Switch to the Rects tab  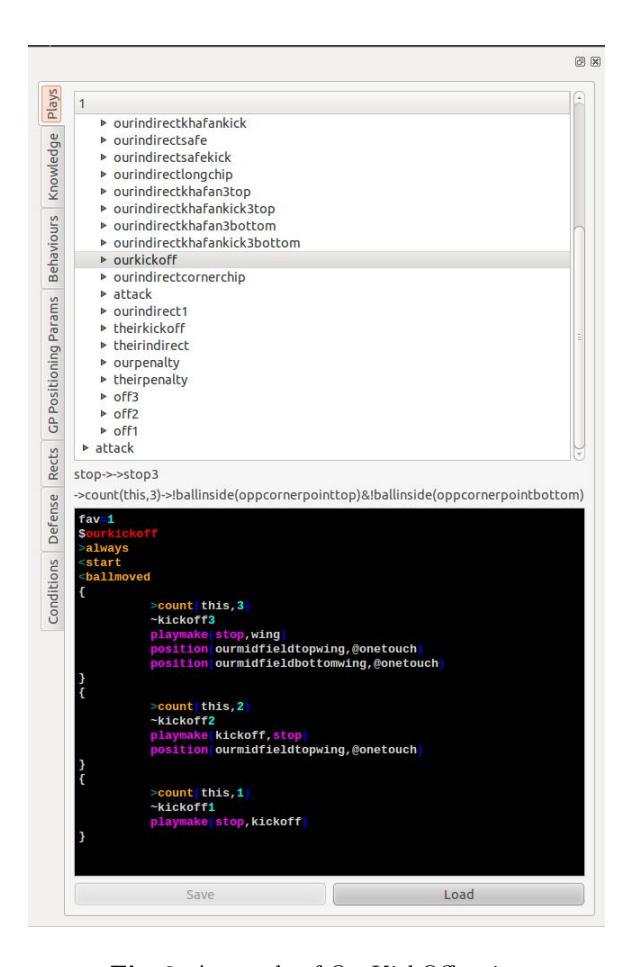[x=52, y=464]
